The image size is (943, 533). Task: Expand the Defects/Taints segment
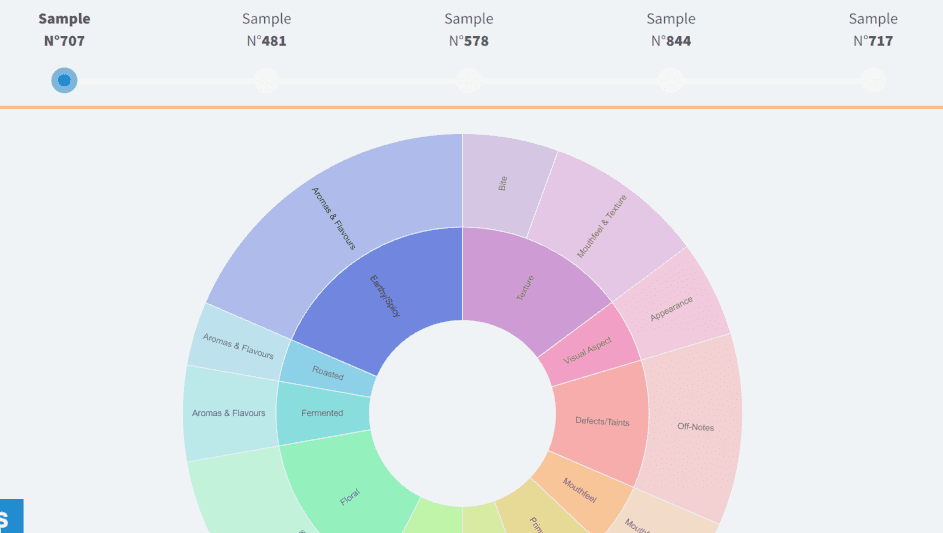pyautogui.click(x=602, y=421)
